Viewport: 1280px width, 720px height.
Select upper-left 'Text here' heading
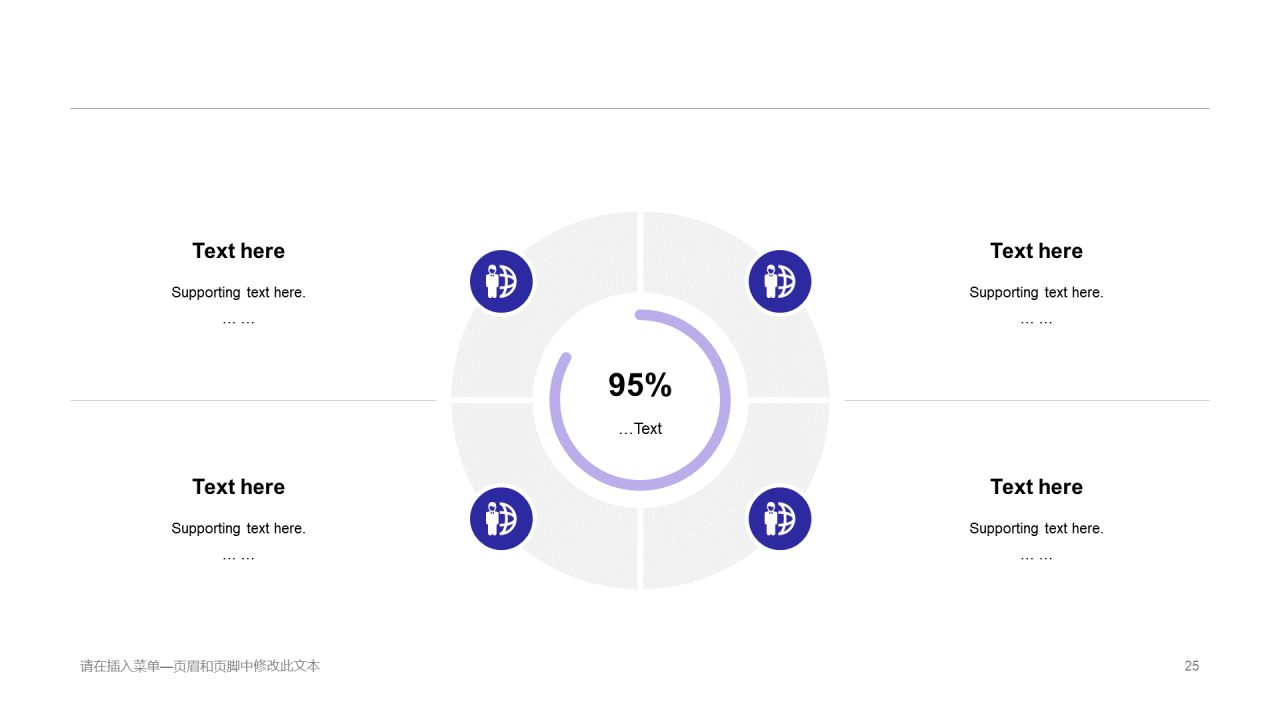point(239,251)
